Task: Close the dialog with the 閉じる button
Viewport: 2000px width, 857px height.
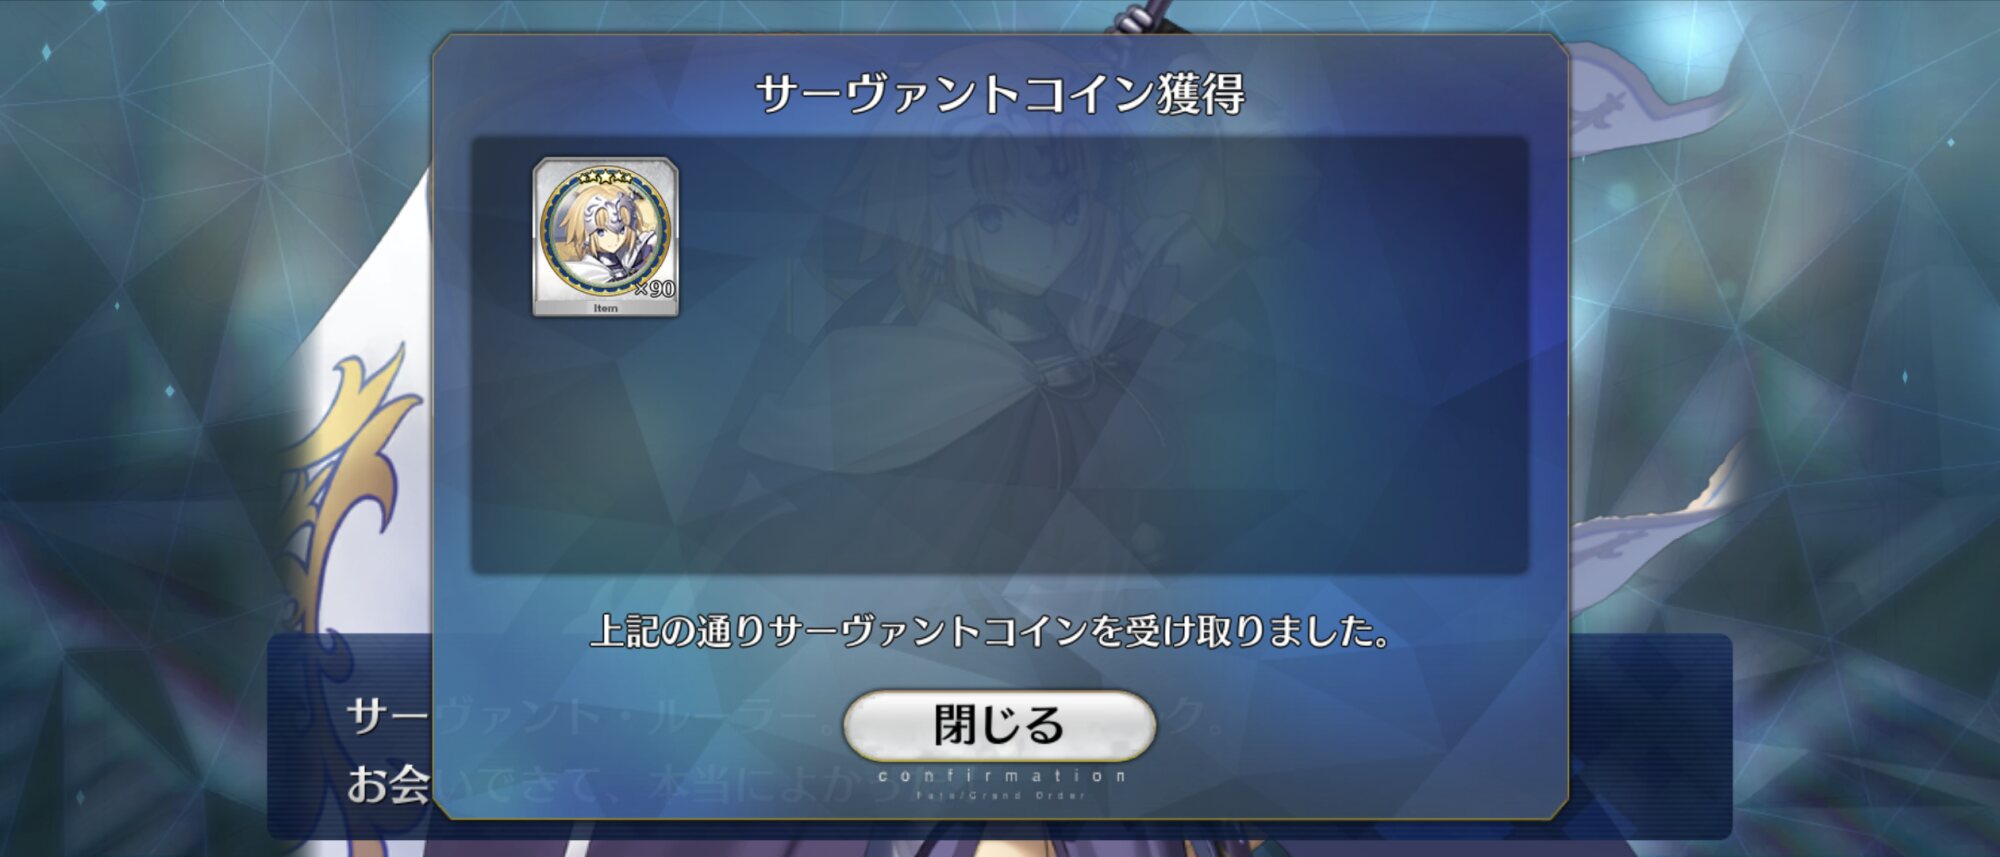Action: click(x=999, y=725)
